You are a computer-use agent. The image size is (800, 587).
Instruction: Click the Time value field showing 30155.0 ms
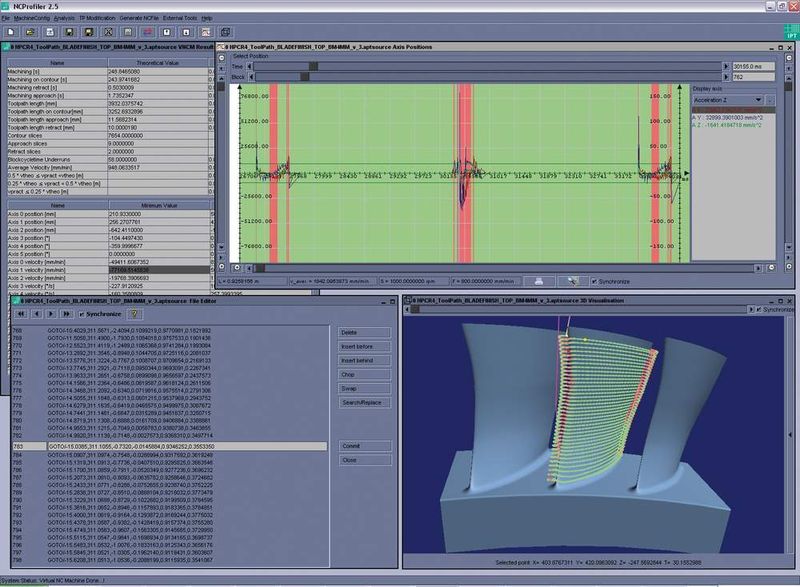pos(753,66)
